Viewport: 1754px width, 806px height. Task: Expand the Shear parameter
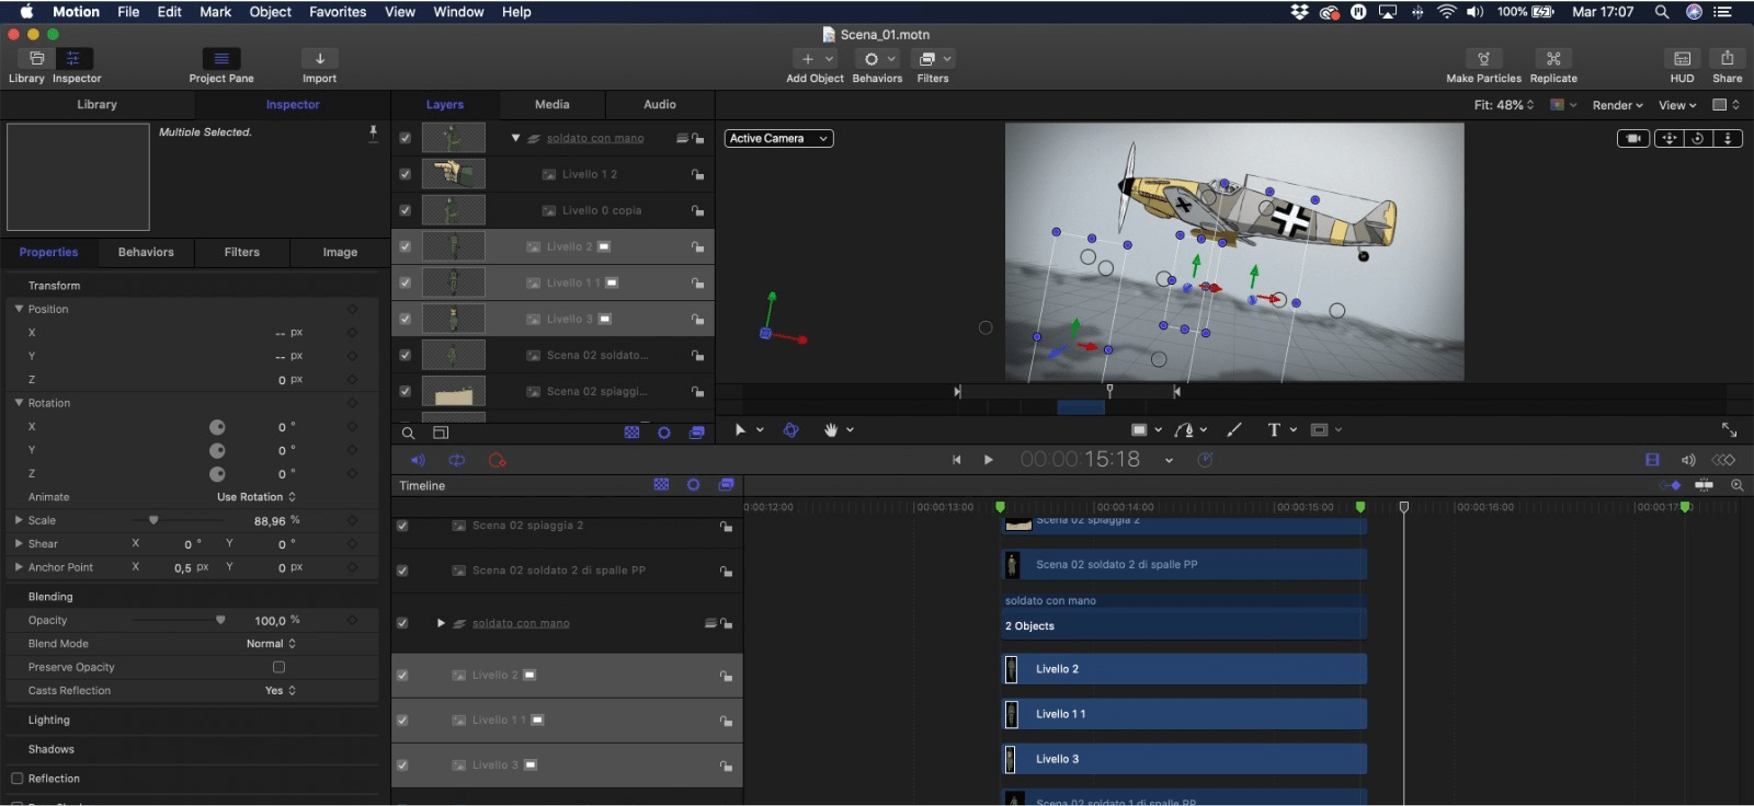coord(18,544)
